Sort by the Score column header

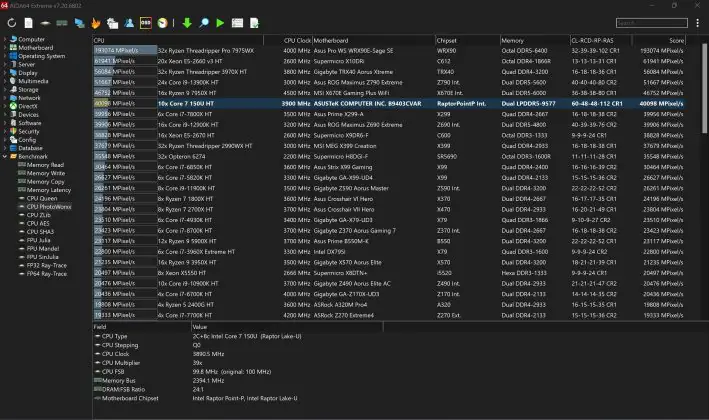coord(659,40)
